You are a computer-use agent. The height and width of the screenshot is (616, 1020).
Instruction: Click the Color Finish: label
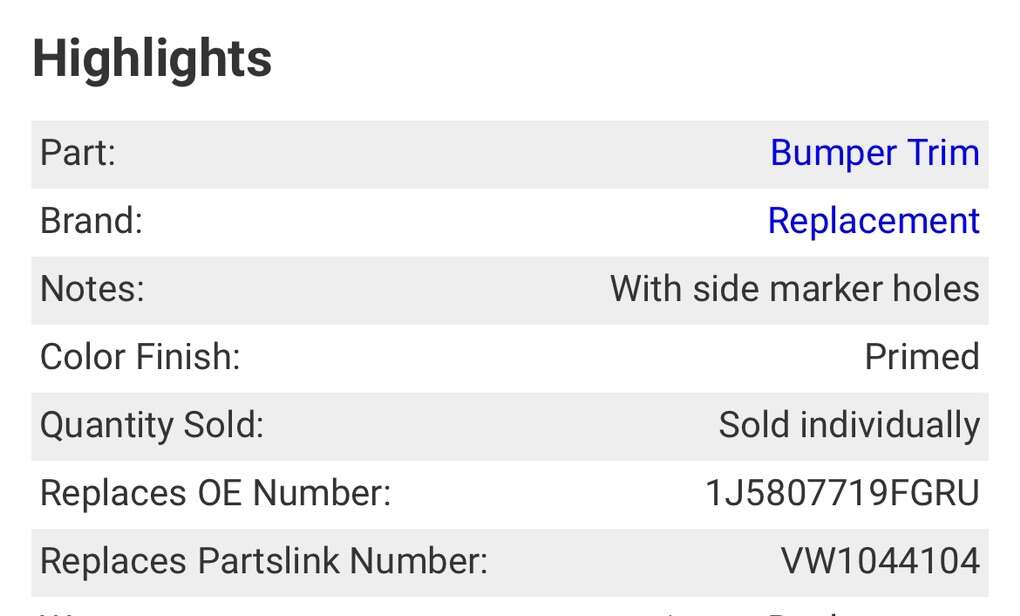140,357
